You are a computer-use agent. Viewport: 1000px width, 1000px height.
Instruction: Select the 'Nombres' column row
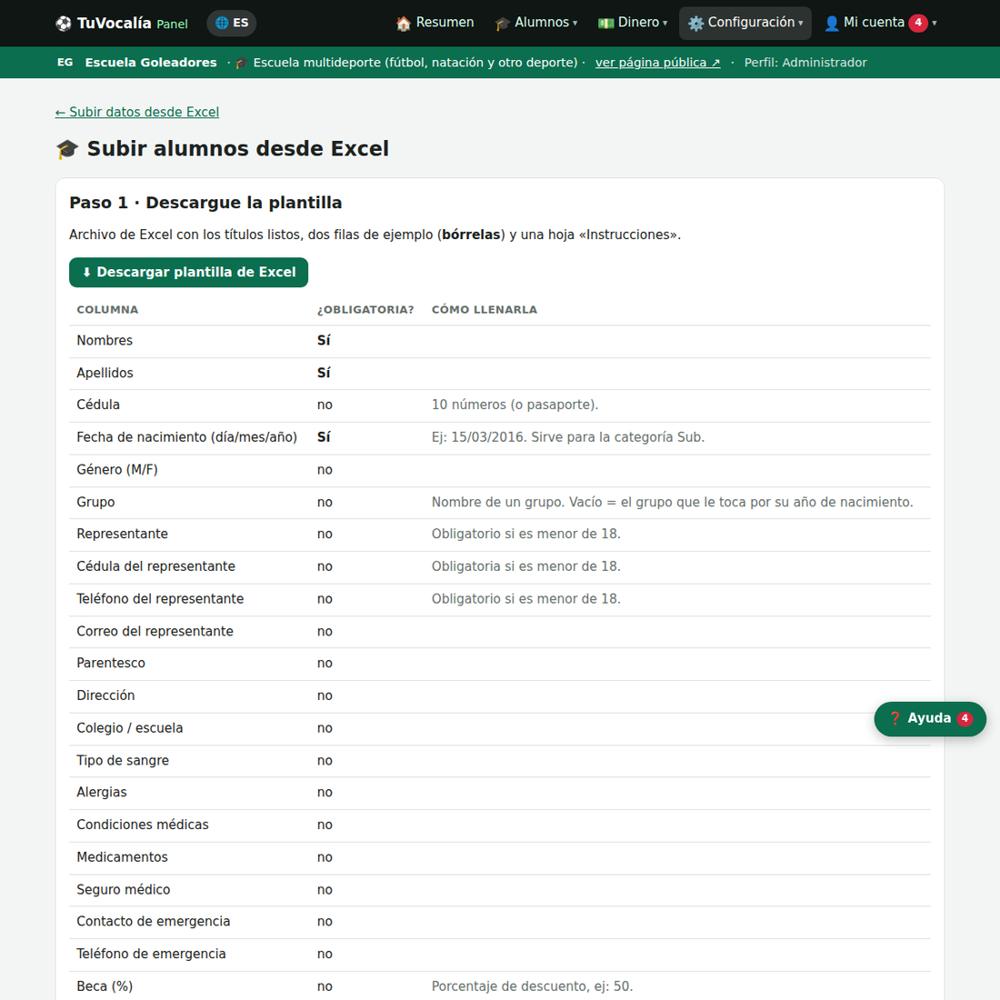(x=499, y=341)
